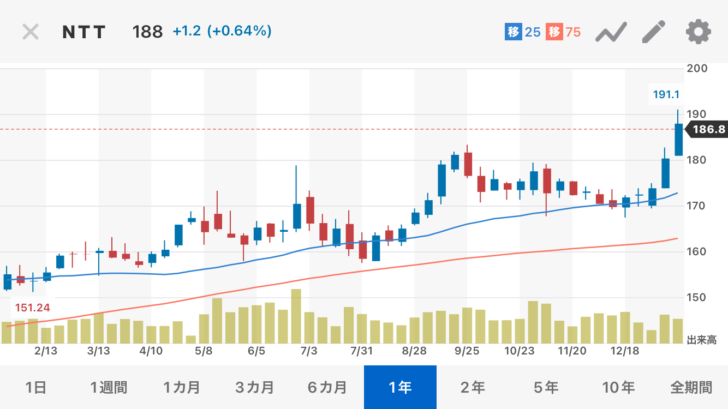Switch chart to 5年 range
728x409 pixels.
[x=546, y=387]
